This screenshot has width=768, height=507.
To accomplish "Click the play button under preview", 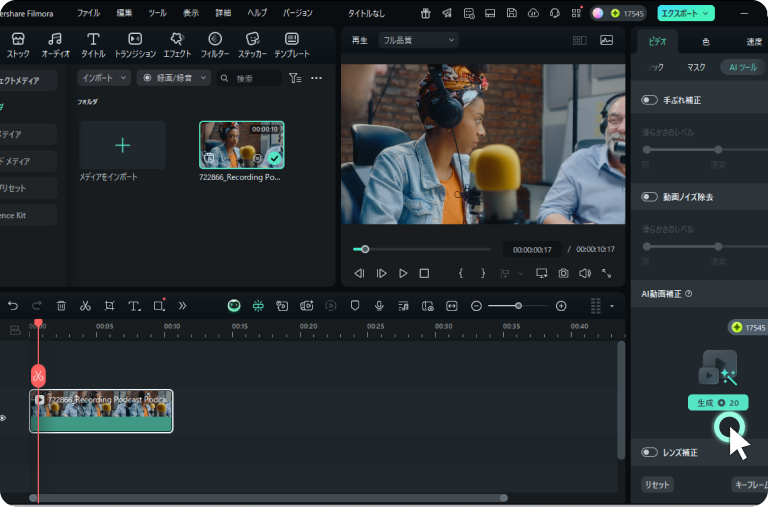I will pyautogui.click(x=403, y=273).
